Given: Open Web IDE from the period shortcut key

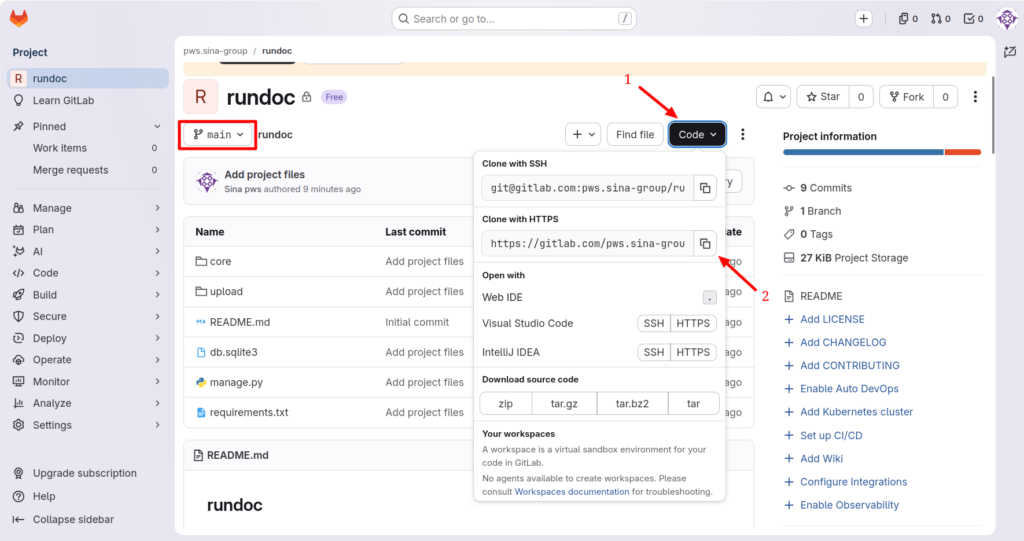Looking at the screenshot, I should pyautogui.click(x=709, y=297).
